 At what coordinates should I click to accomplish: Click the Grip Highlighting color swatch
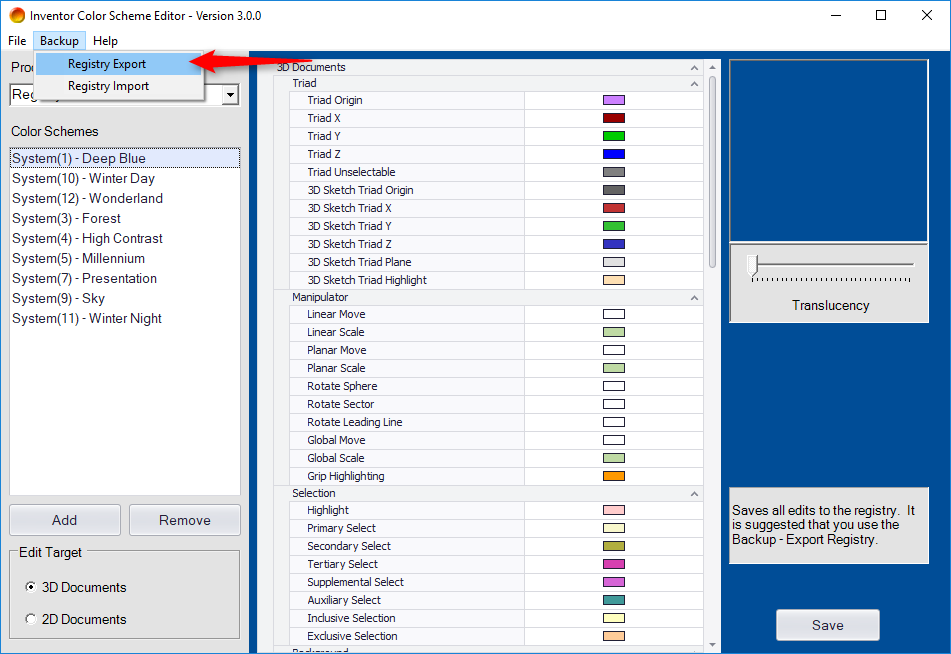[x=614, y=476]
